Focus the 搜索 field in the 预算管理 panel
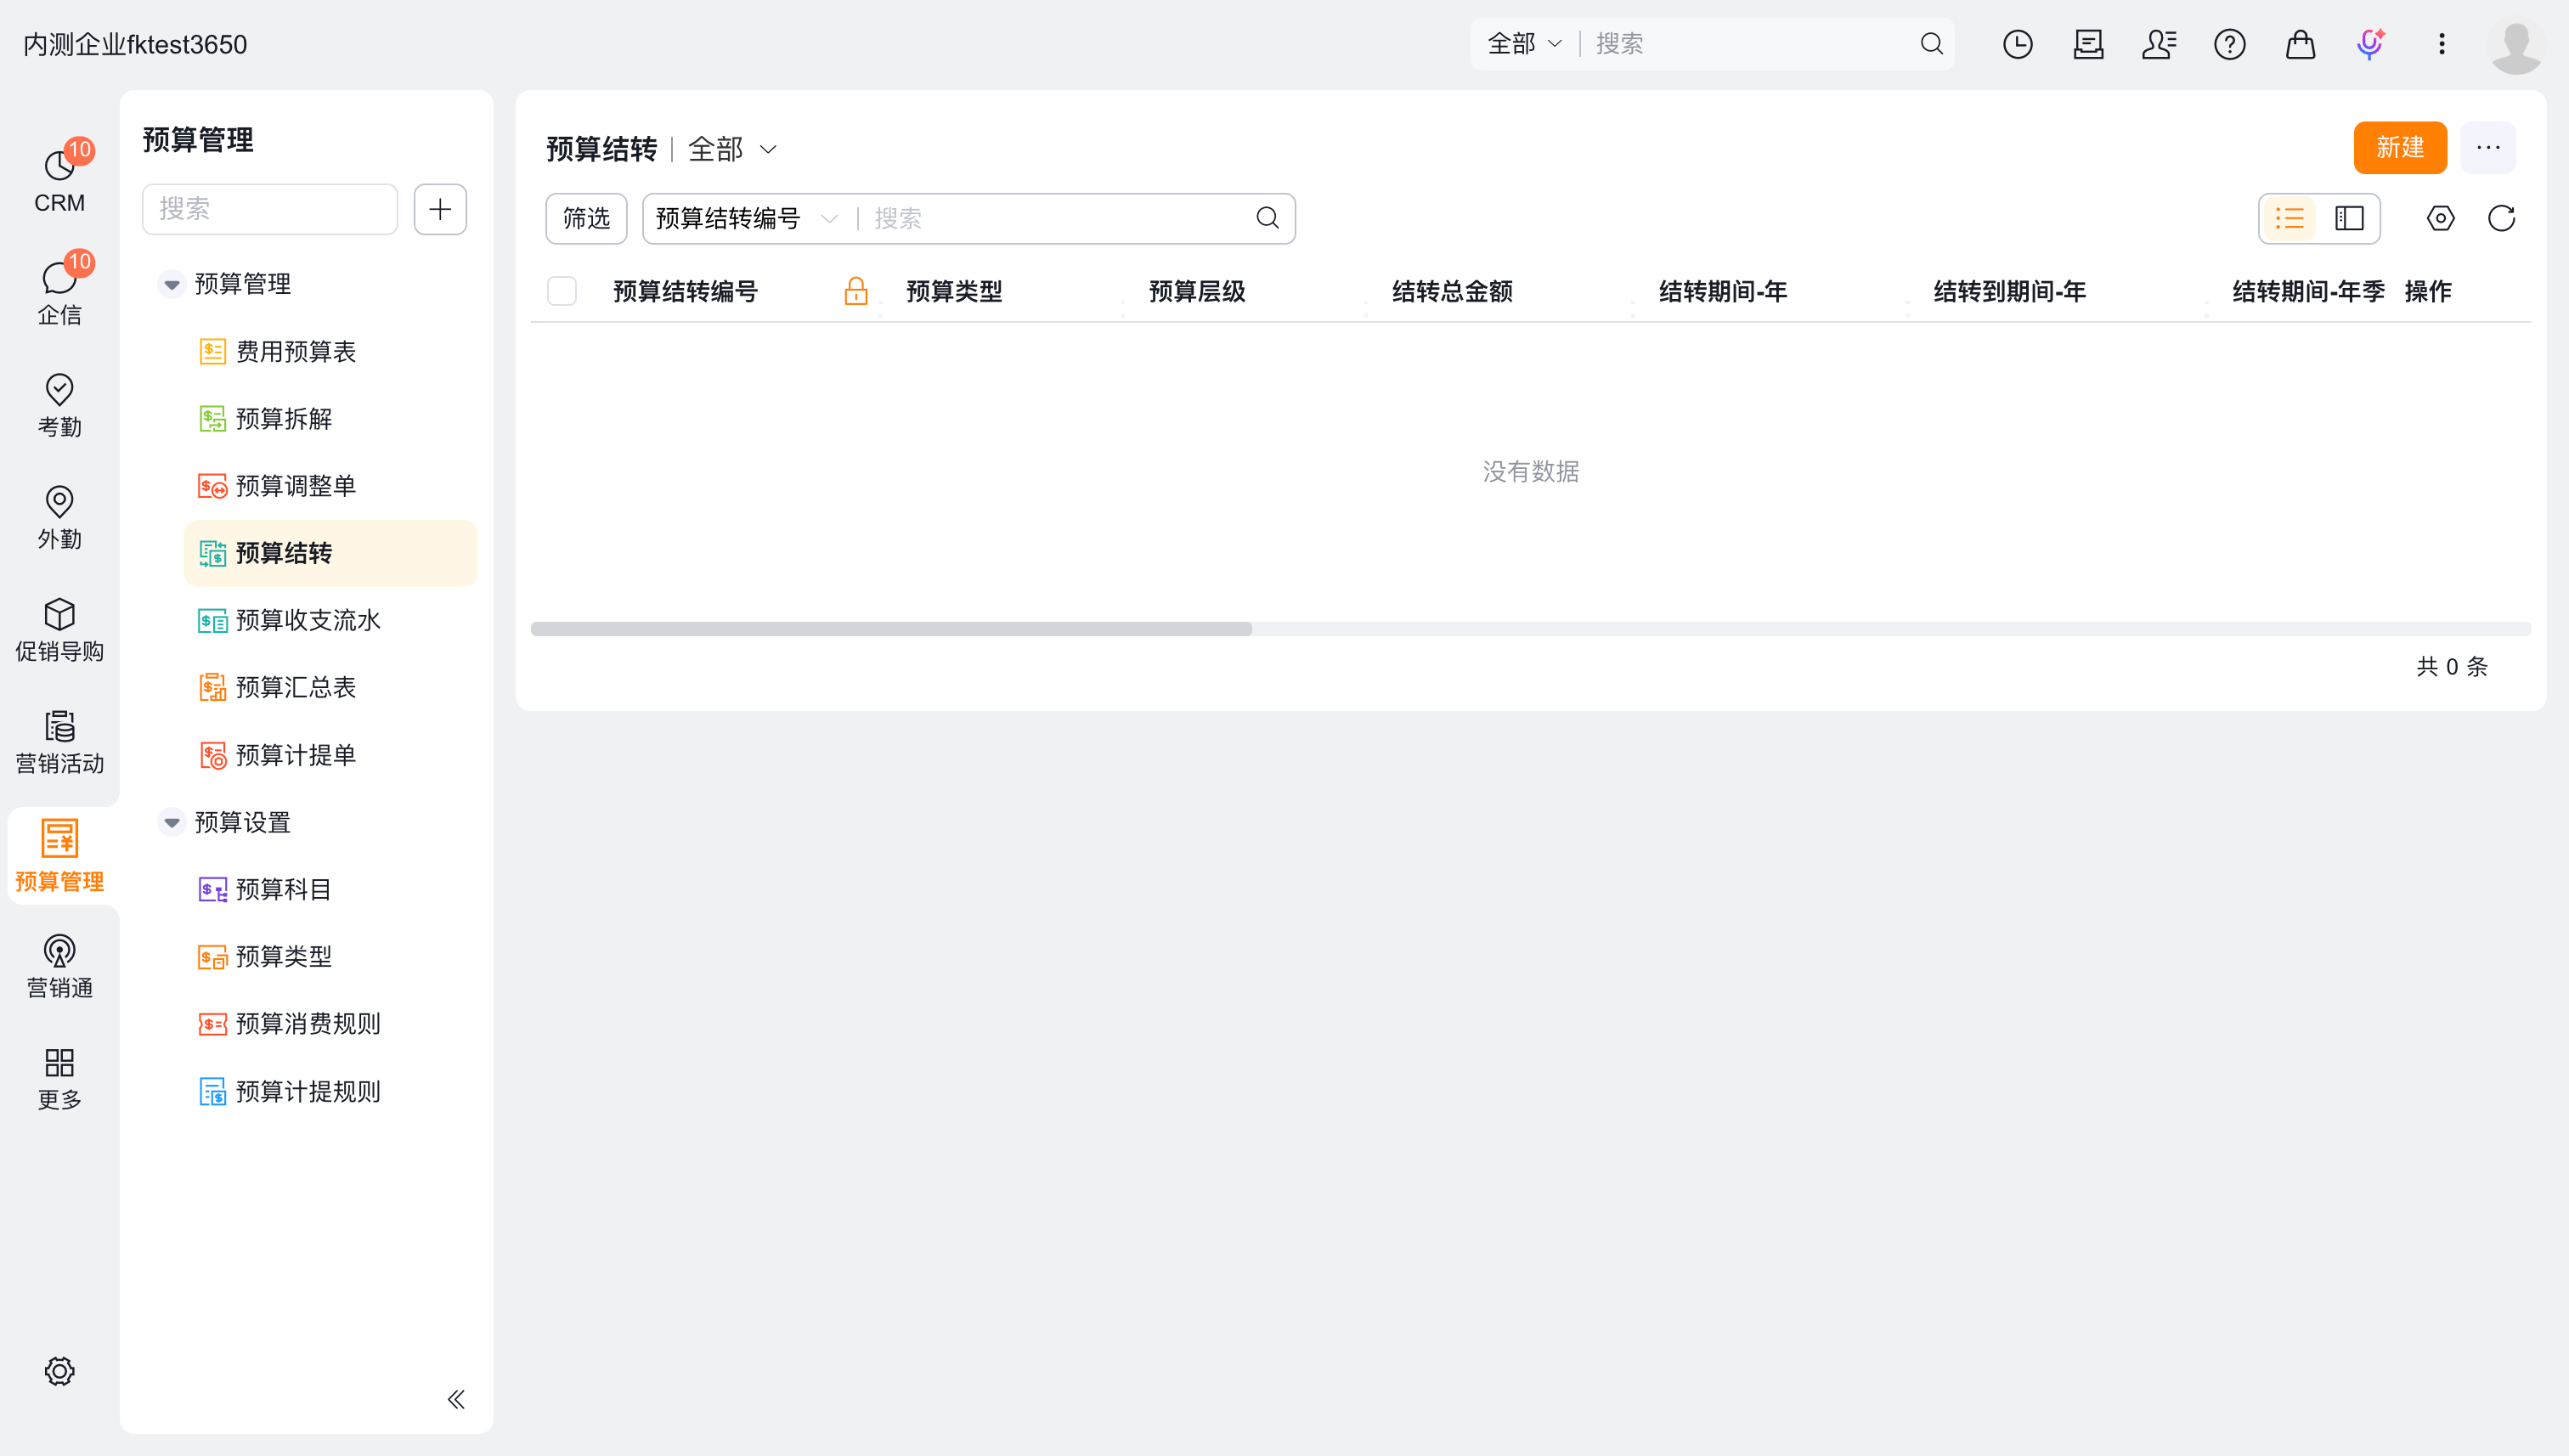This screenshot has width=2569, height=1456. [270, 209]
